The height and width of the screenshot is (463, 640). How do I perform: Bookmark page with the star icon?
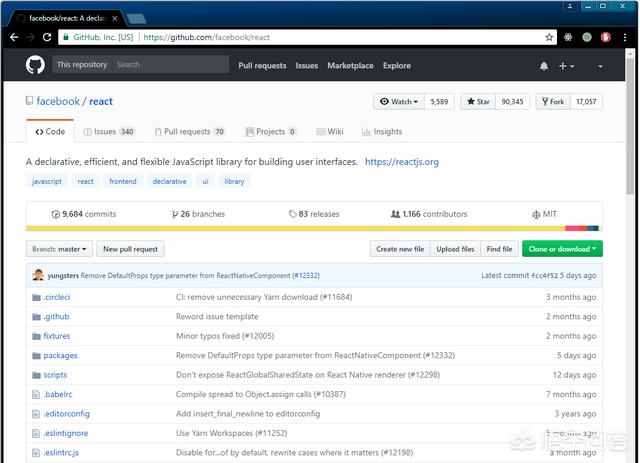(549, 37)
